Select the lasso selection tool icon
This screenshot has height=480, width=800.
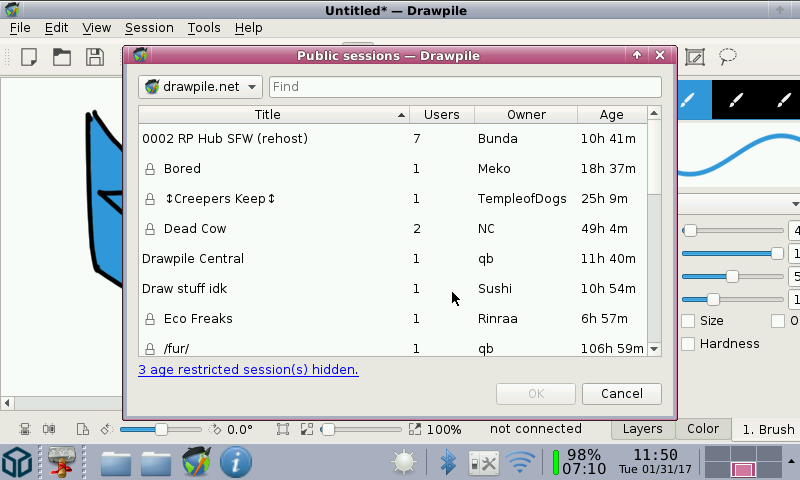point(728,57)
